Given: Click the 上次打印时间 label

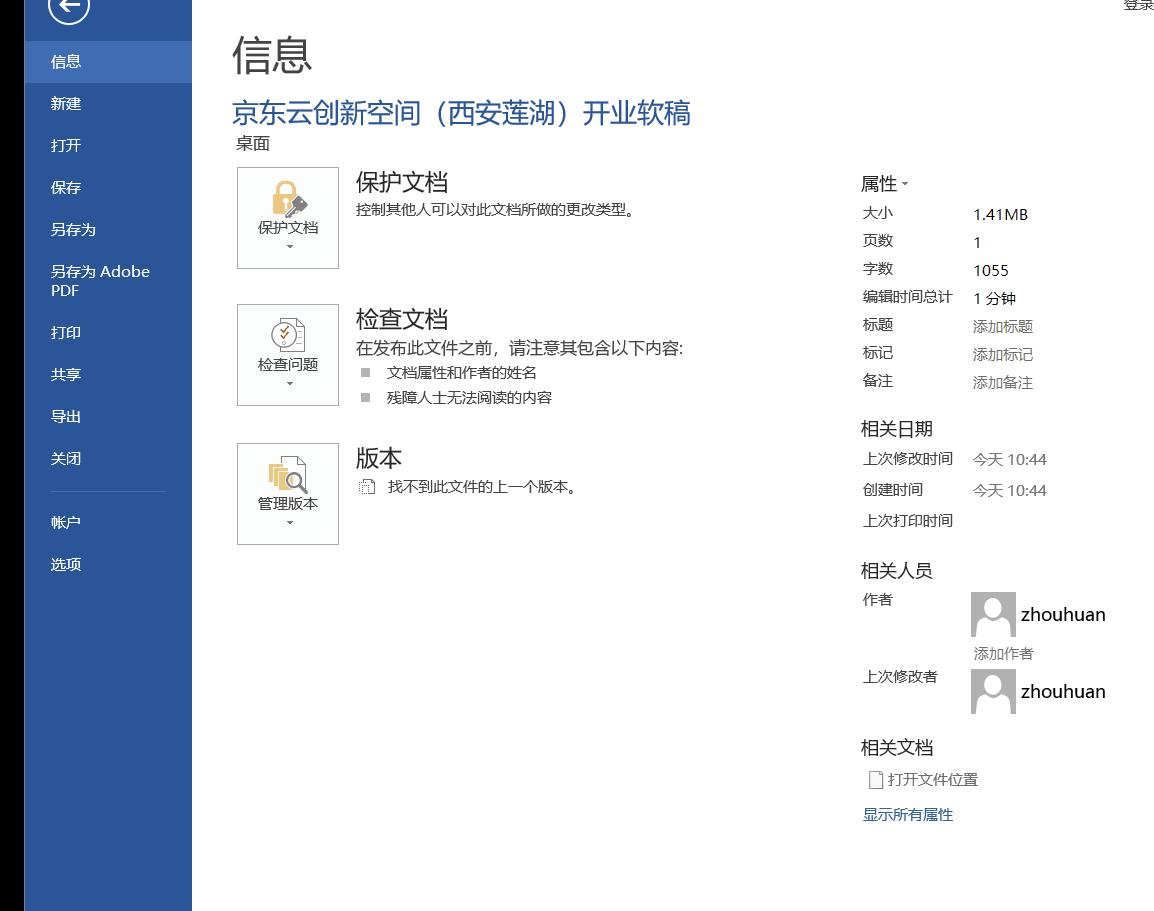Looking at the screenshot, I should click(x=907, y=520).
